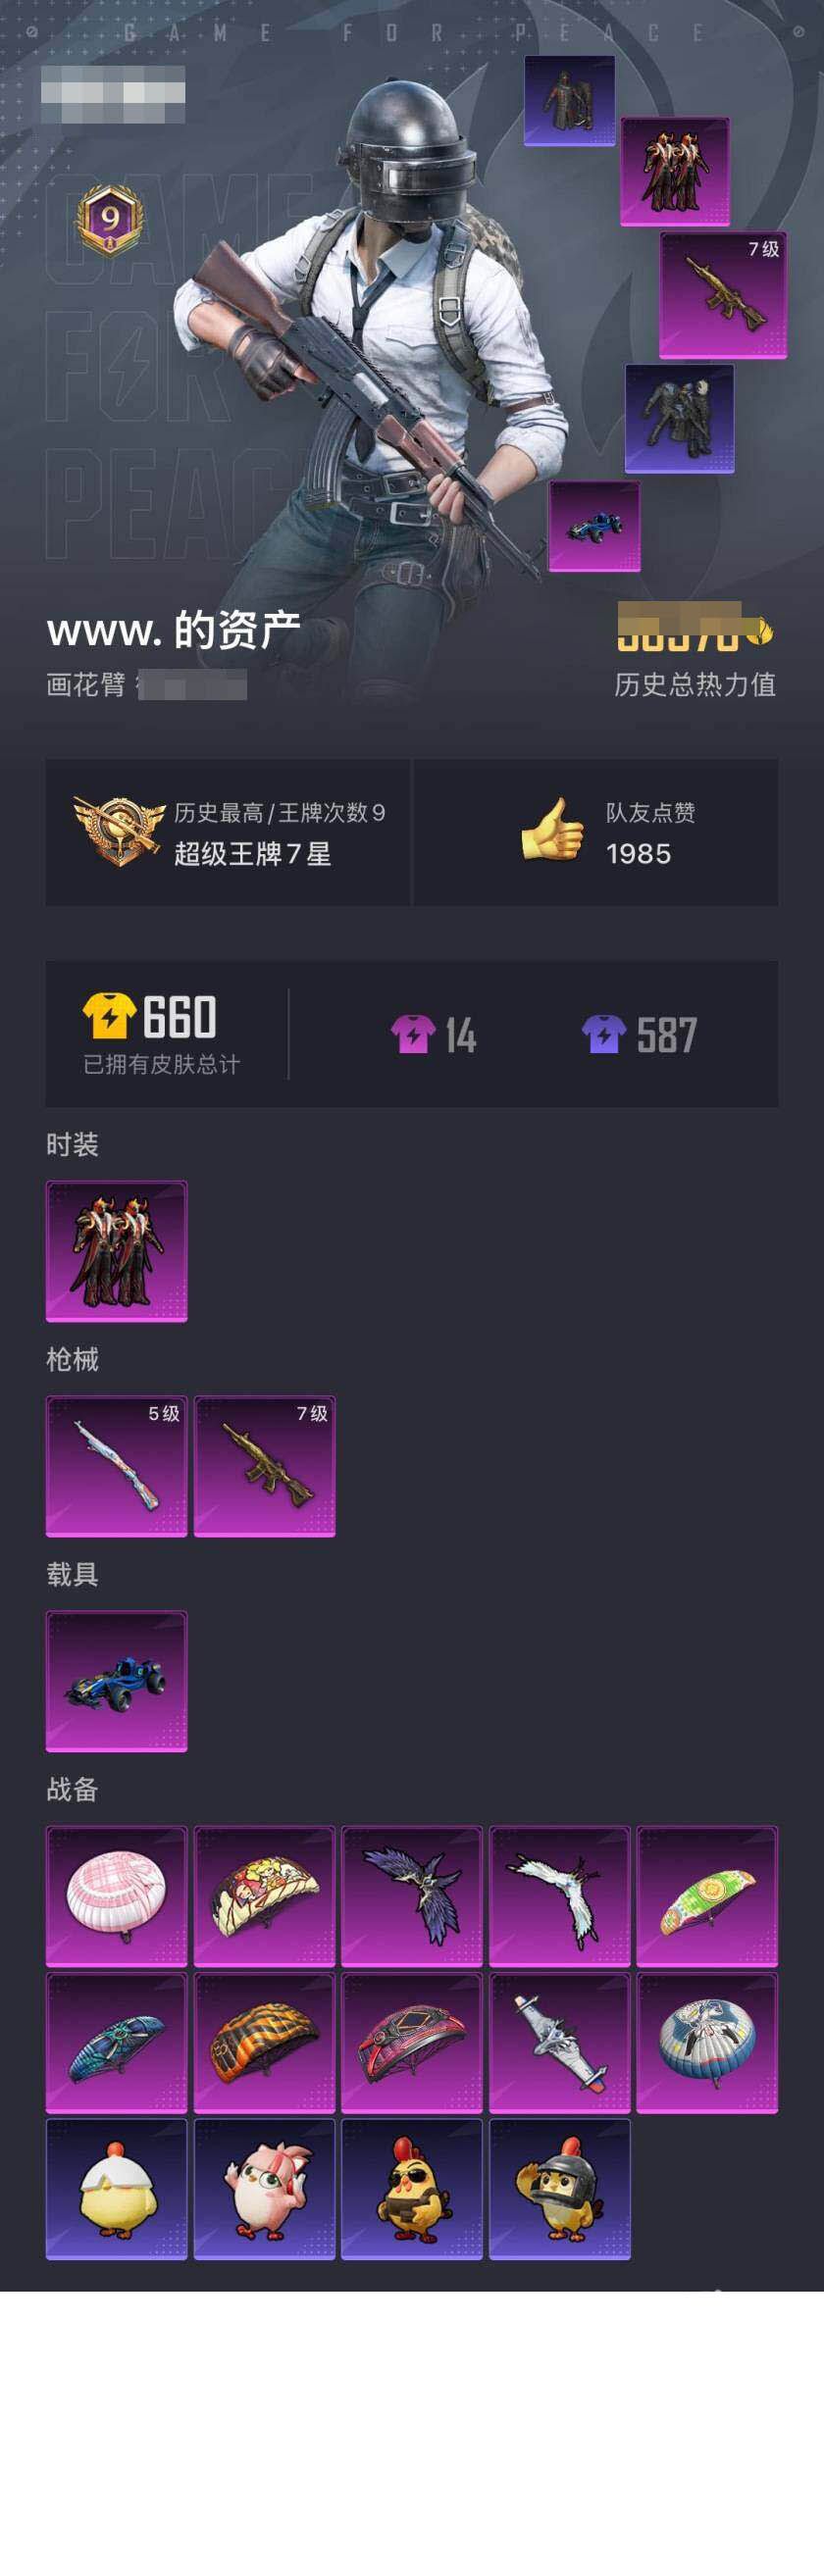Screen dimensions: 824x2576
Task: Open the red armor outfit under 时装
Action: click(116, 1251)
